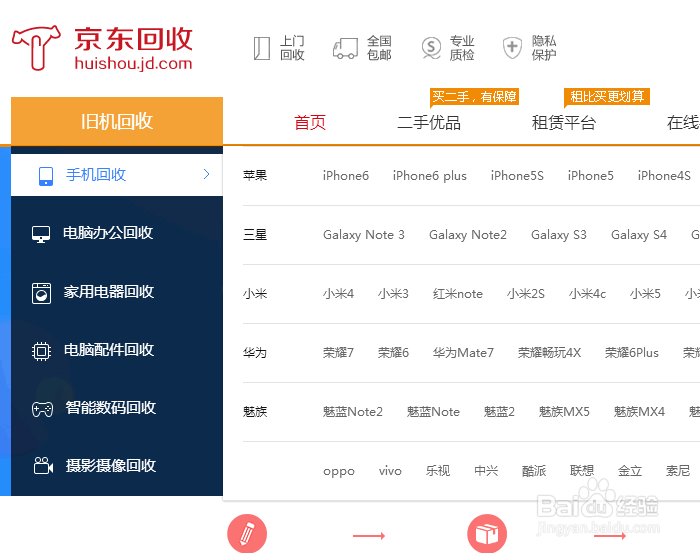
Task: Choose the 魅族MX5 model link
Action: click(564, 412)
